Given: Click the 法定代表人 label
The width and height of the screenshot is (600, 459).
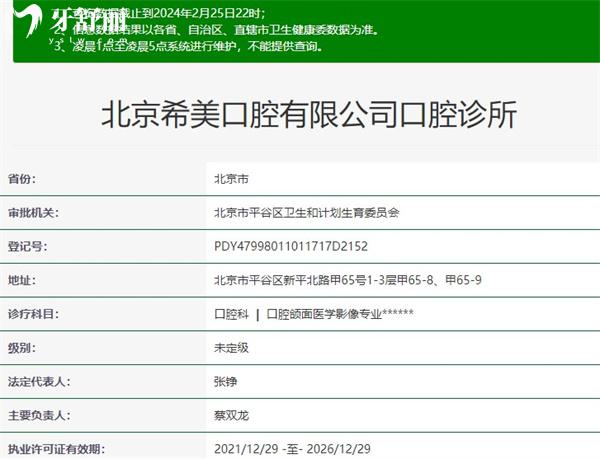Looking at the screenshot, I should click(x=39, y=382).
